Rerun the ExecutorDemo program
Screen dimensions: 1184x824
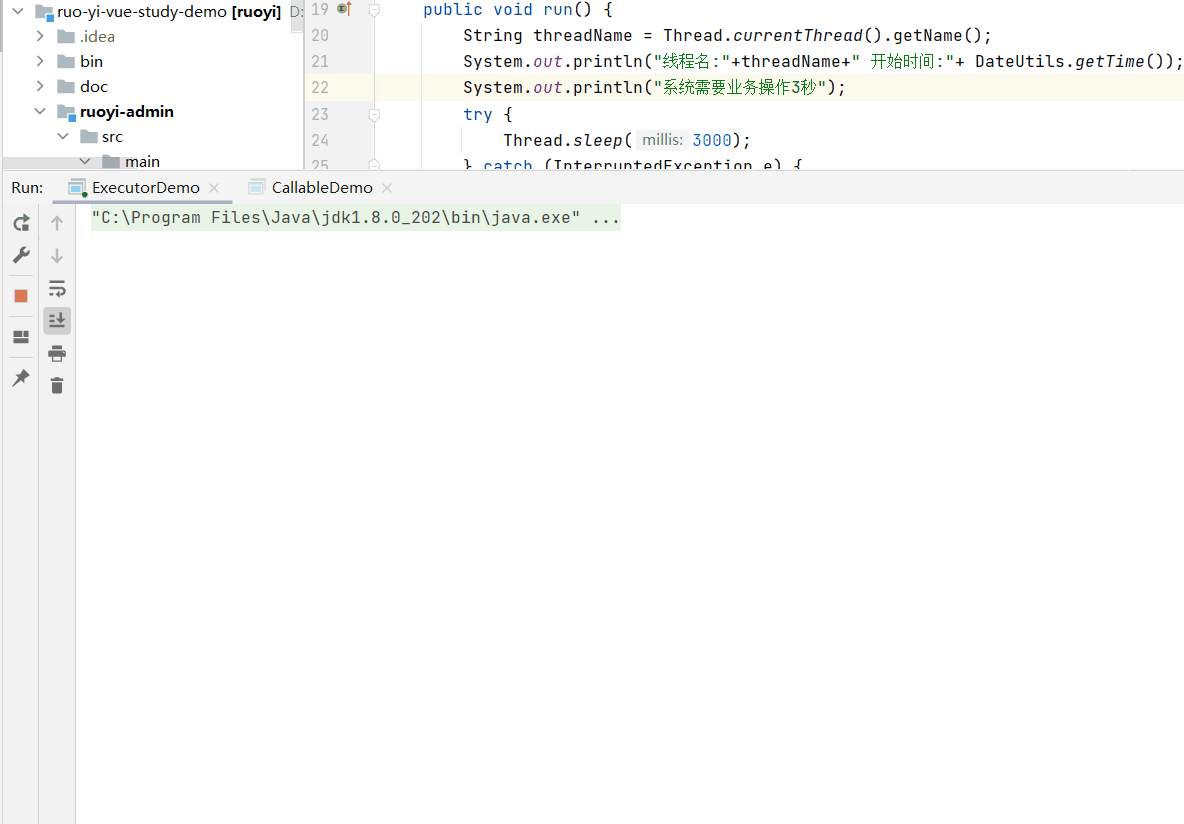pyautogui.click(x=21, y=223)
